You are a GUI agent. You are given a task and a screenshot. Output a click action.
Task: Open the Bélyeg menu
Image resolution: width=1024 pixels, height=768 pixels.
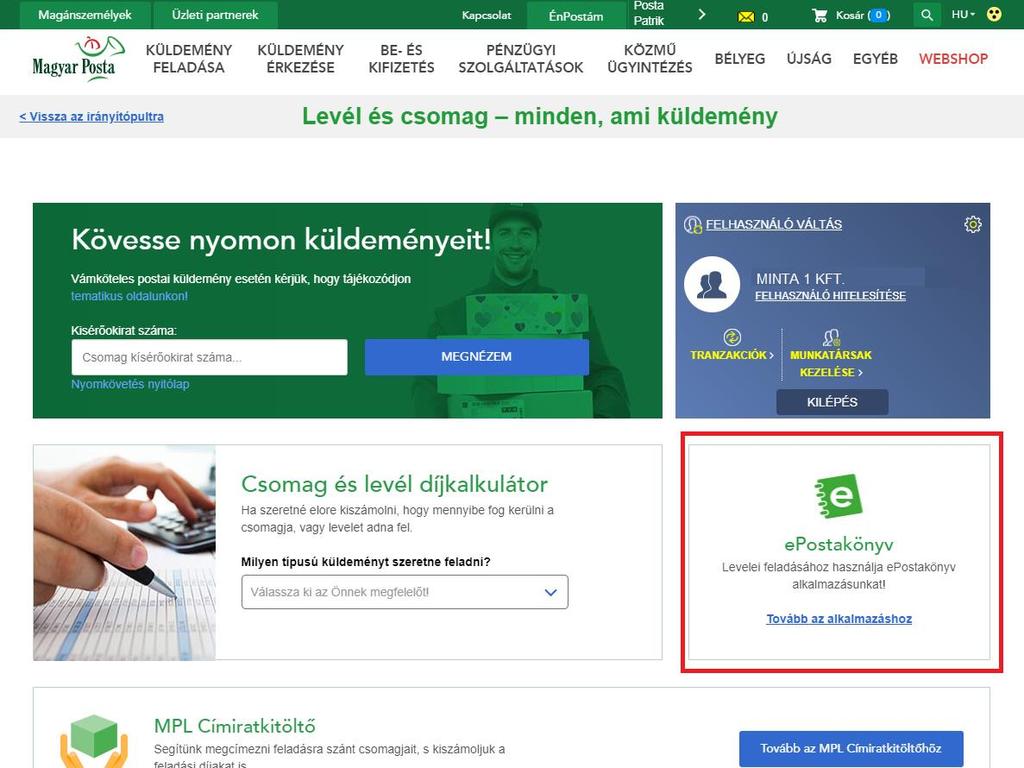coord(740,59)
